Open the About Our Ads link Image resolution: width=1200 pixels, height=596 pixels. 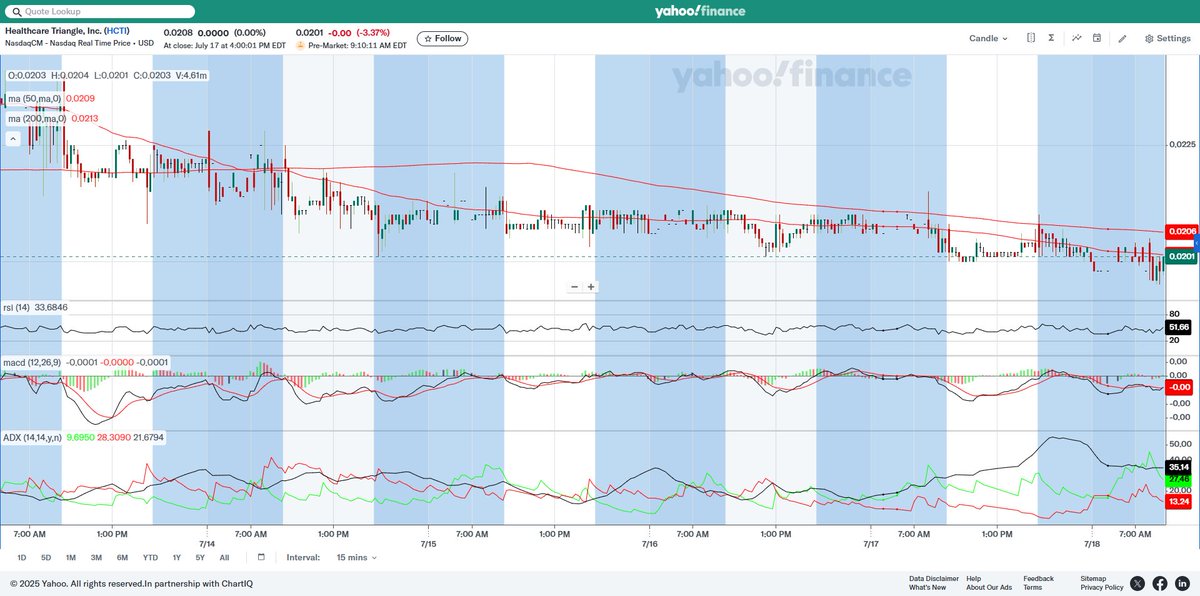pyautogui.click(x=989, y=587)
